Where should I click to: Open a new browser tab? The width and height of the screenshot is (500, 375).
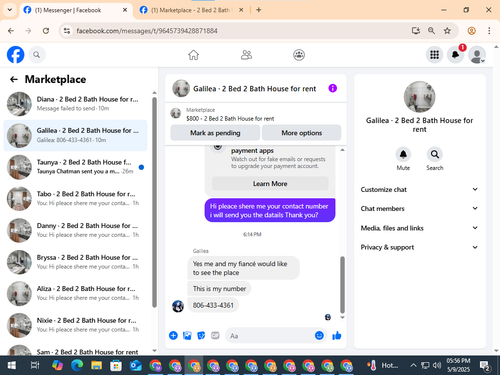pos(259,10)
